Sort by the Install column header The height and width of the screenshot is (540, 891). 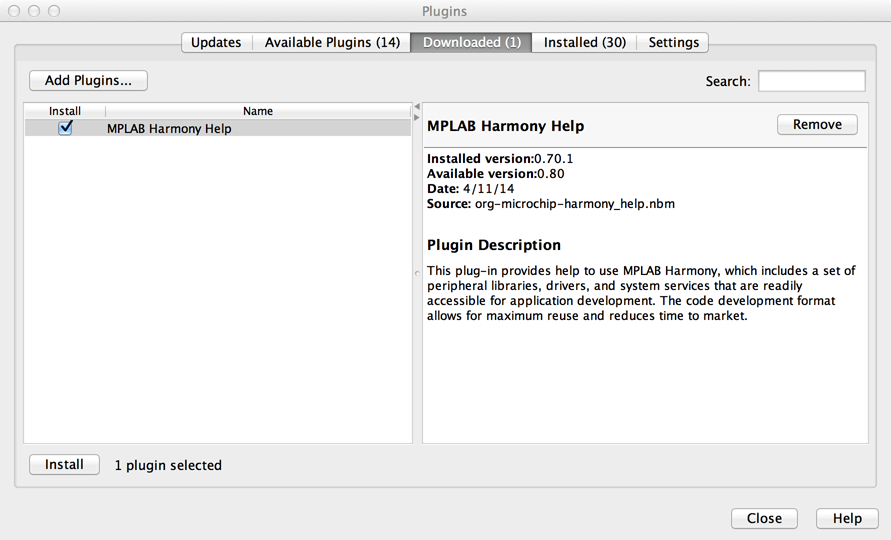click(65, 111)
